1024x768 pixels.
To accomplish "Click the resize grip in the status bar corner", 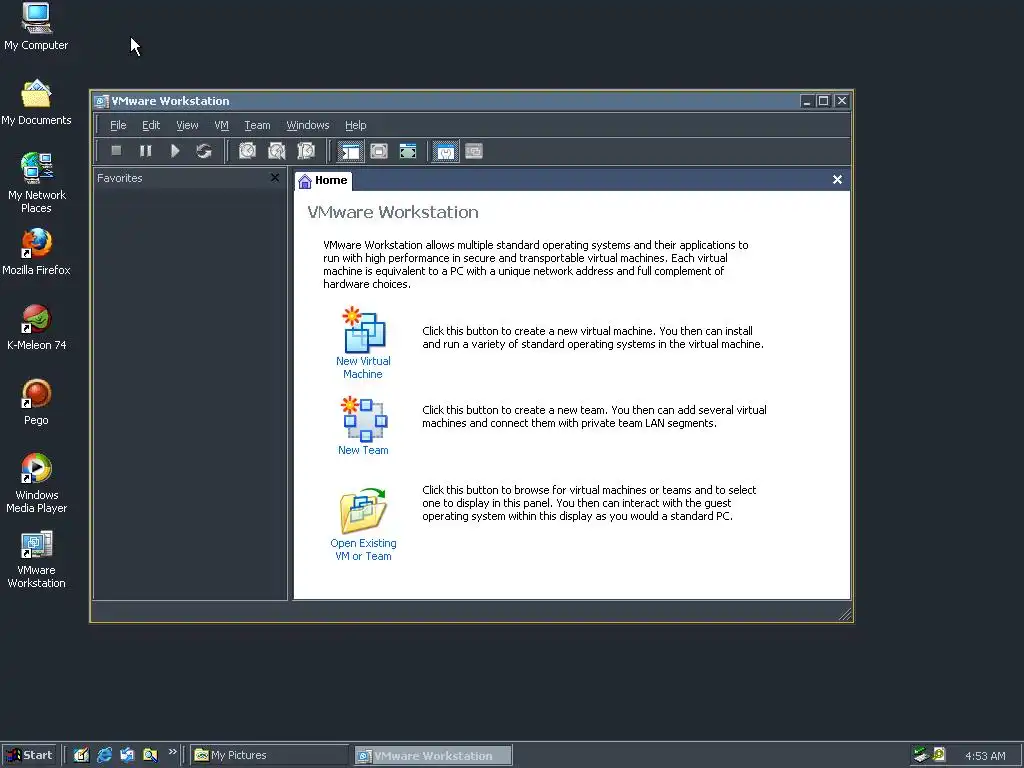I will [844, 613].
